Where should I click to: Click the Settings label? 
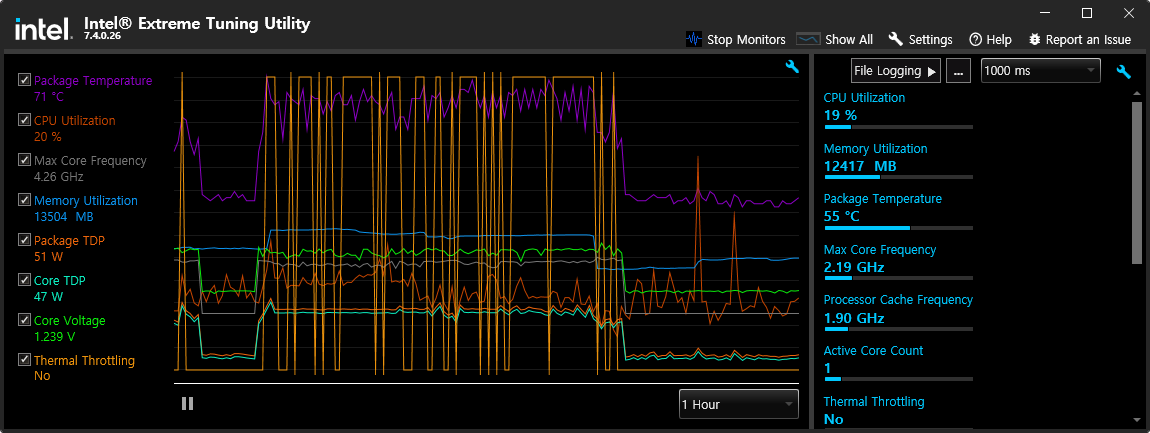[x=930, y=40]
